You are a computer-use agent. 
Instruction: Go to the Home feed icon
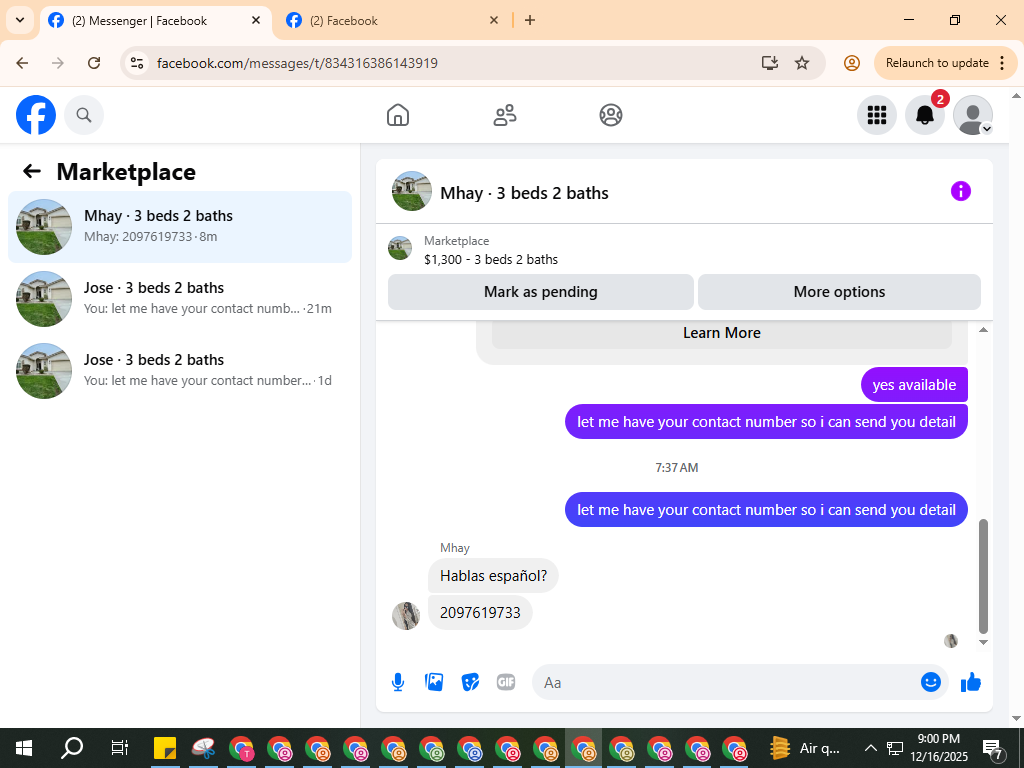click(x=398, y=115)
